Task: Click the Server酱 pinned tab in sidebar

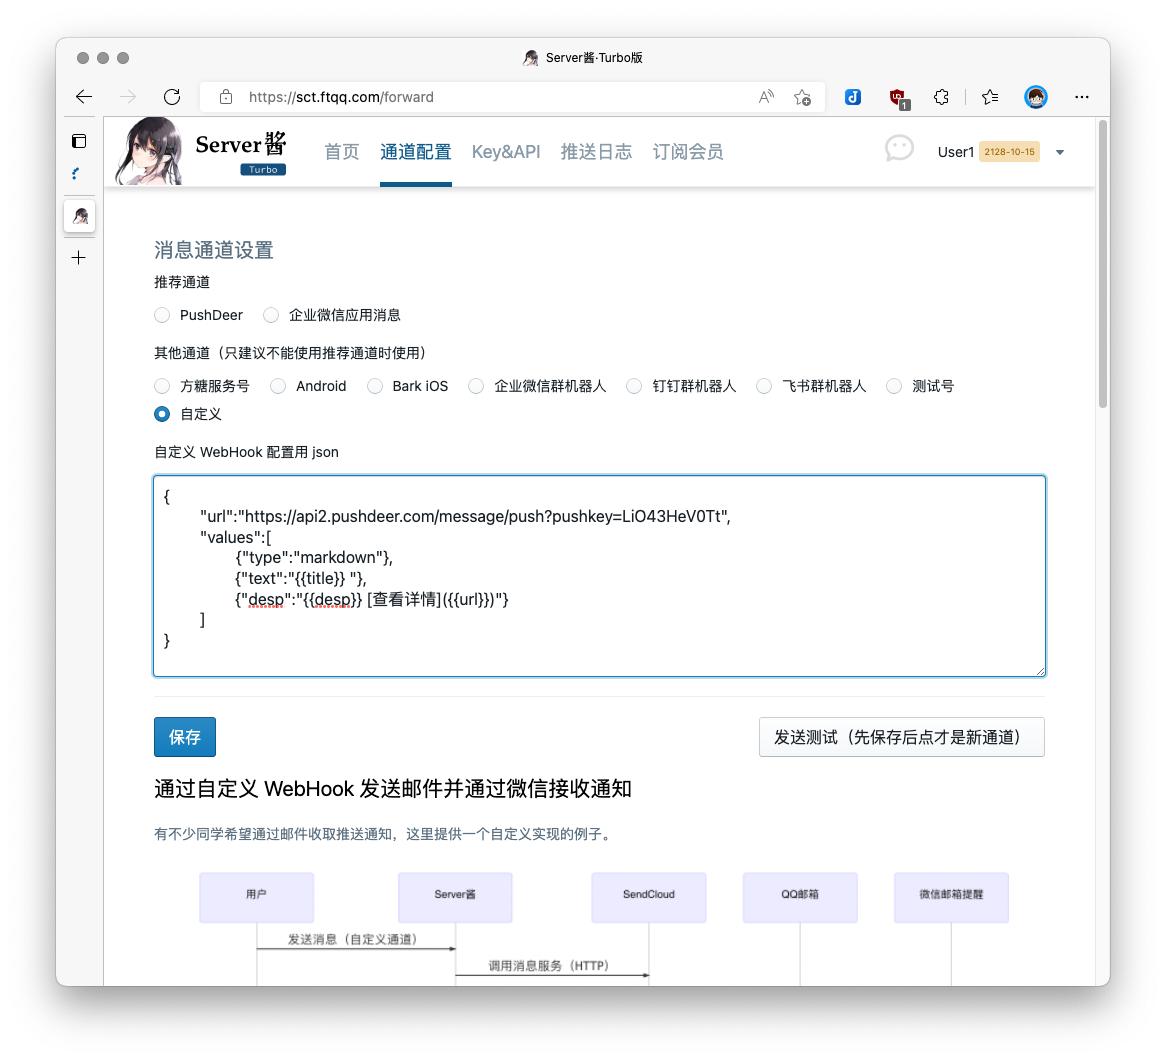Action: (x=79, y=215)
